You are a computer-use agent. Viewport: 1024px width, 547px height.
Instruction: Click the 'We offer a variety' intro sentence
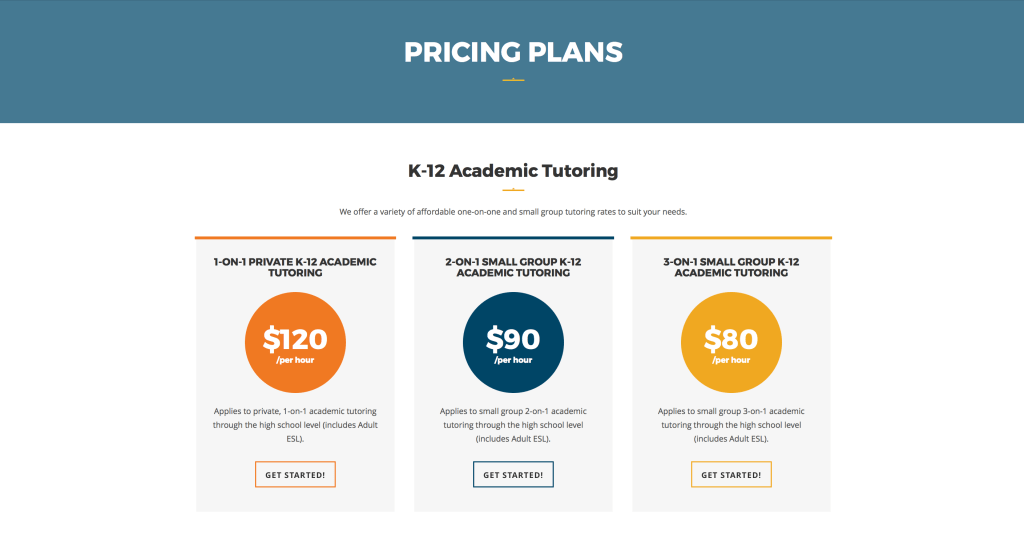513,212
